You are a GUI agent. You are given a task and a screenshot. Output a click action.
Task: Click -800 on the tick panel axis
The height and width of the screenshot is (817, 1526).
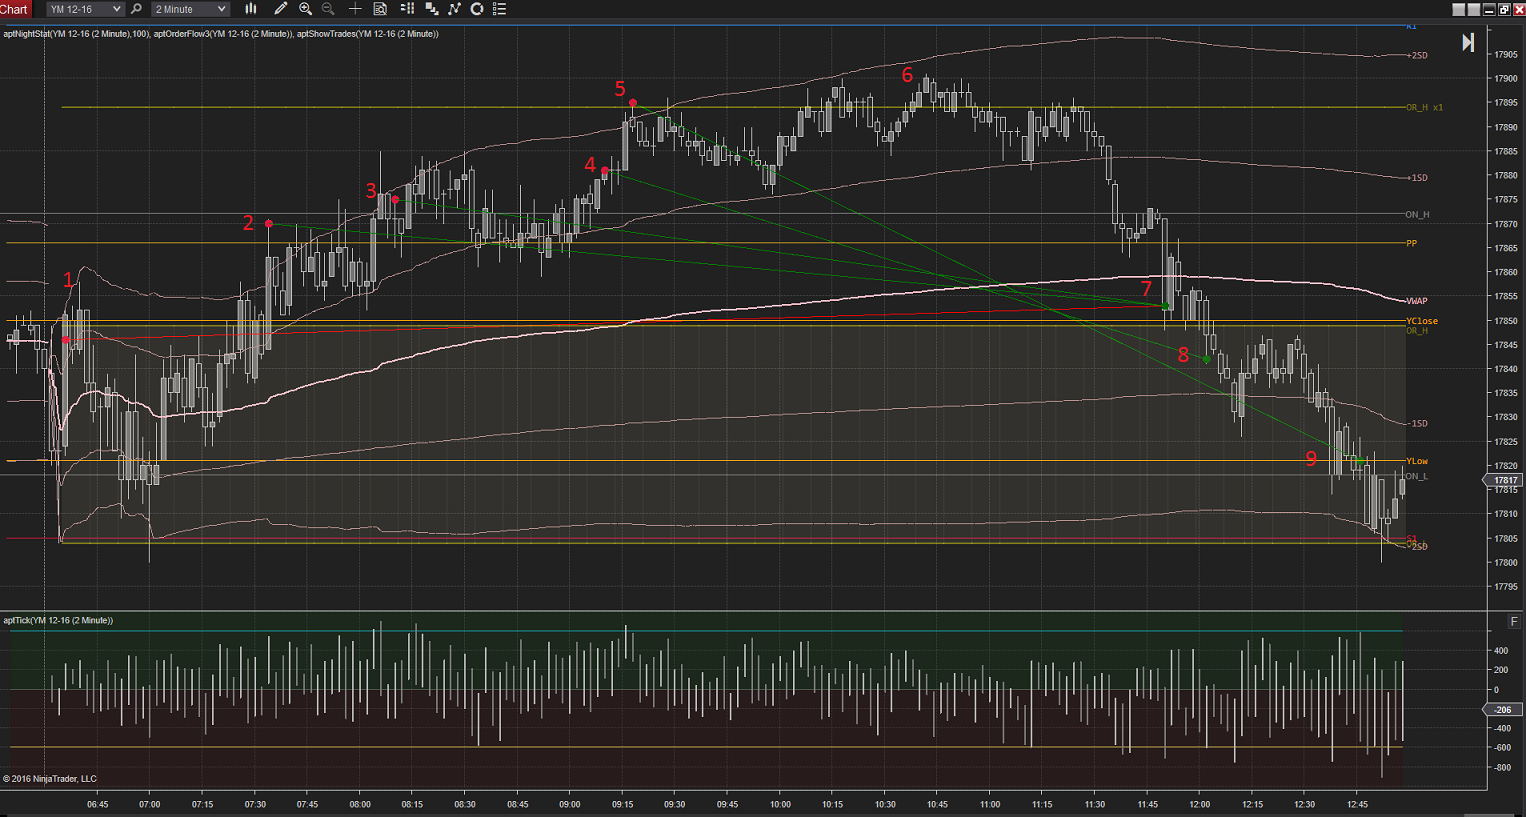(x=1501, y=768)
